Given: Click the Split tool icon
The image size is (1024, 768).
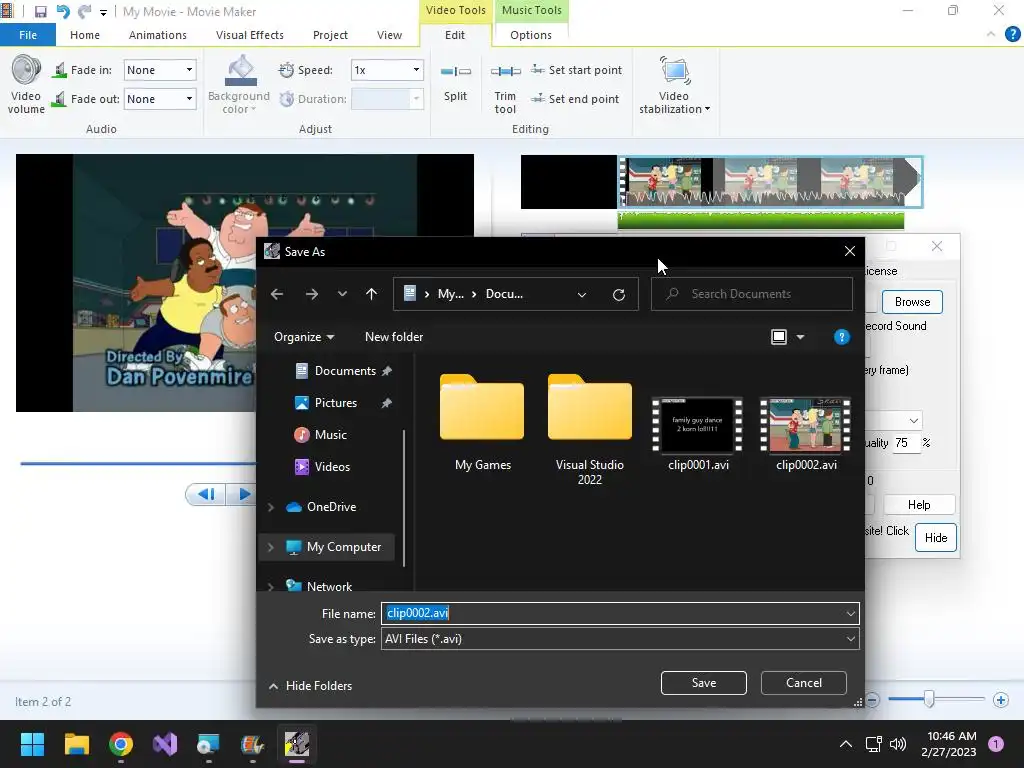Looking at the screenshot, I should [455, 71].
